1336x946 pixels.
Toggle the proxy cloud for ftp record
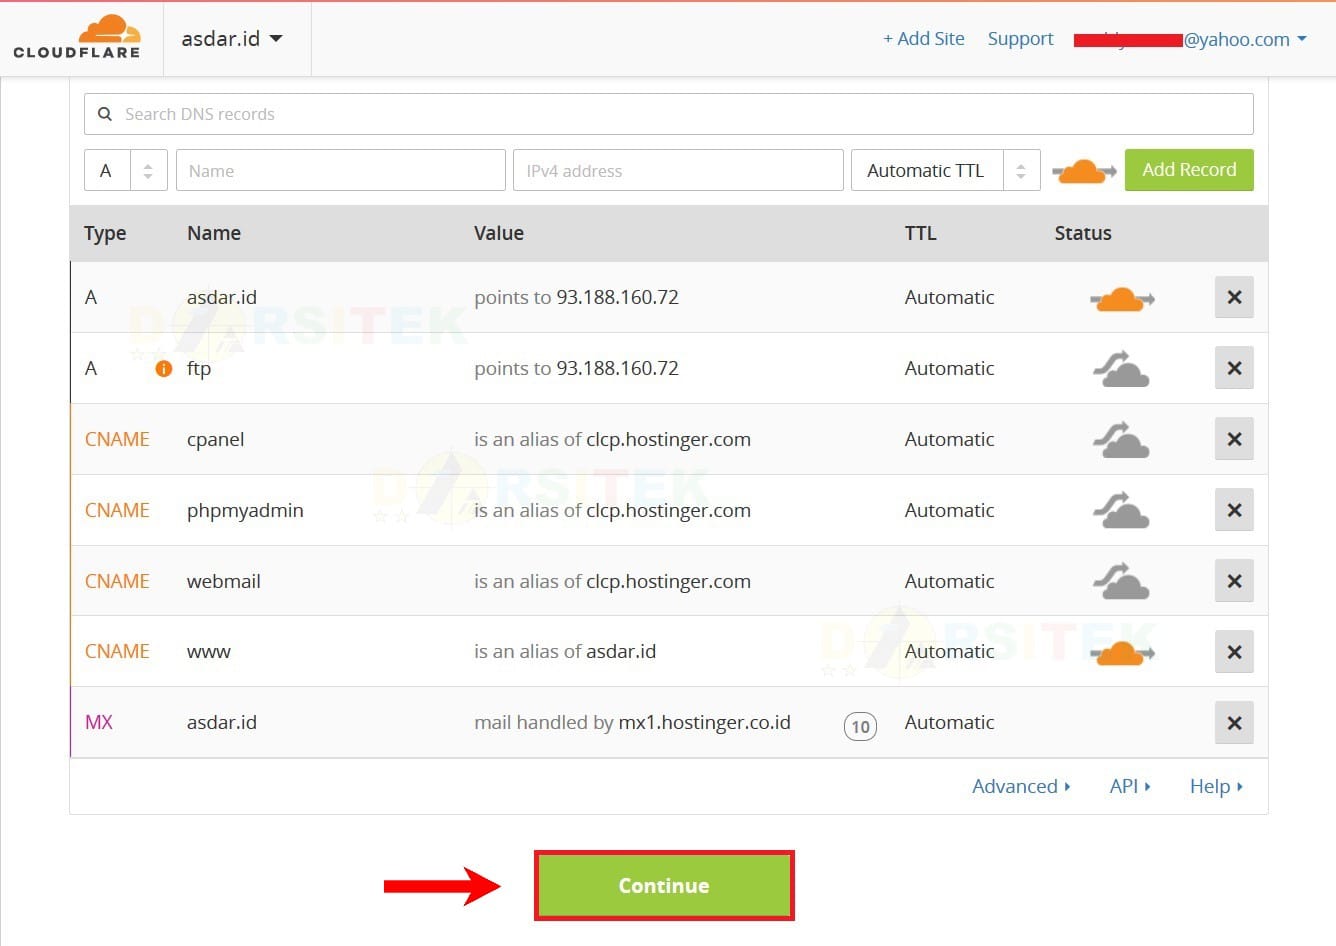click(1121, 369)
